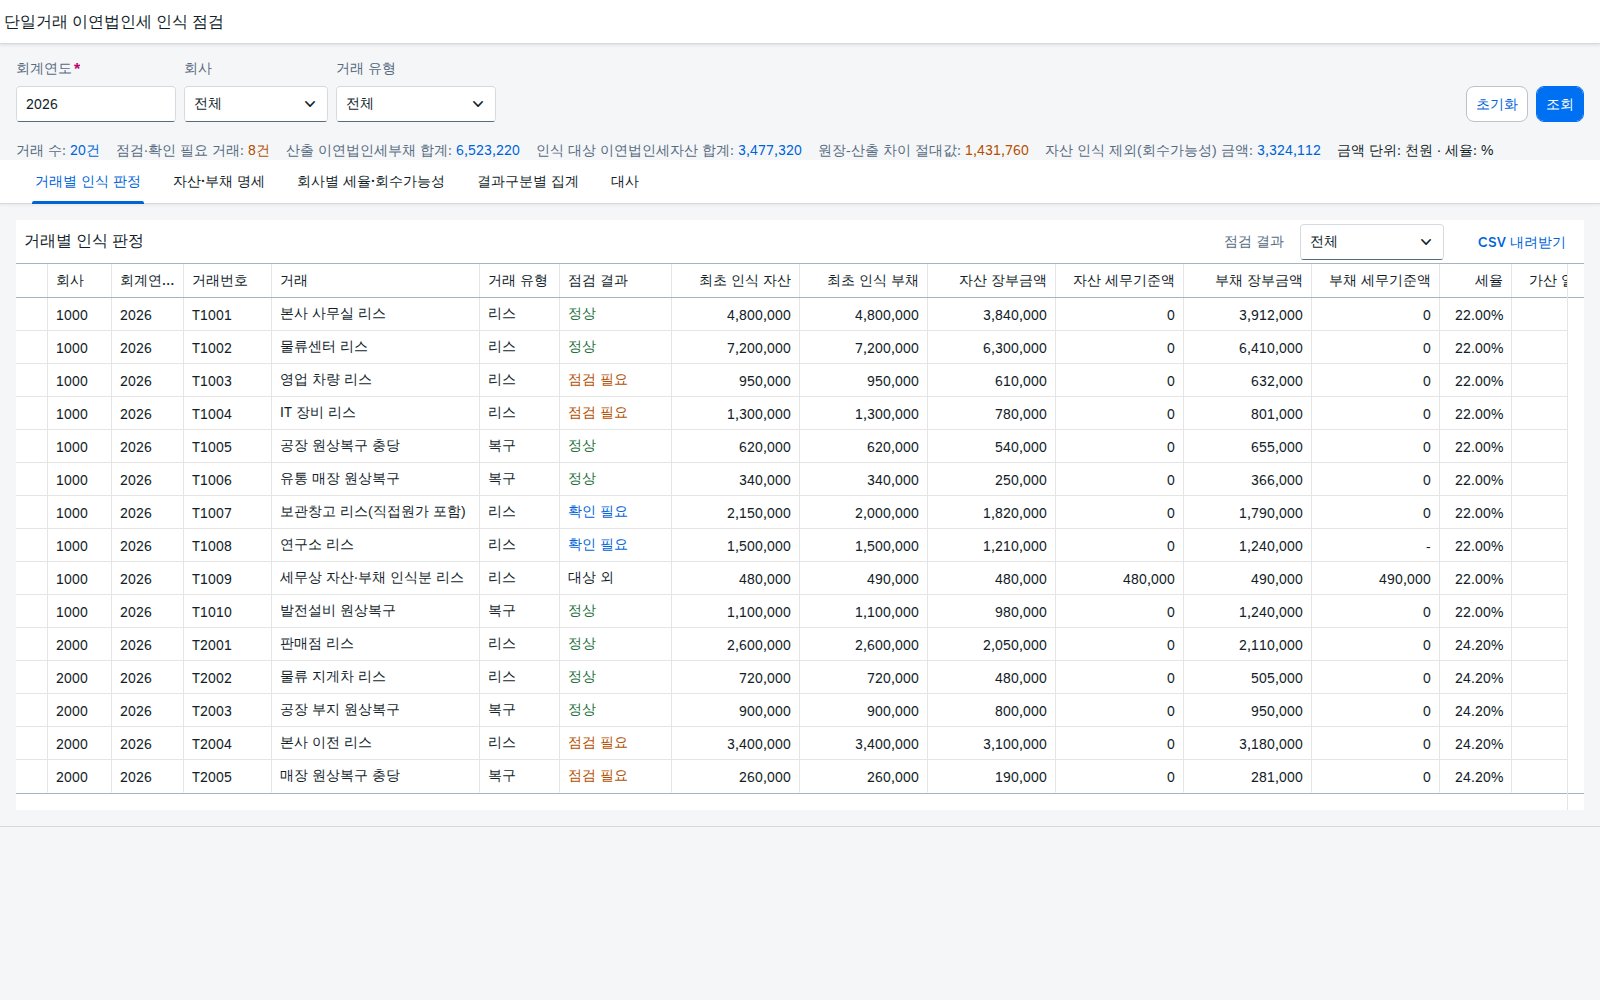
Task: Click 대상 외 status in T1009 row
Action: [591, 578]
